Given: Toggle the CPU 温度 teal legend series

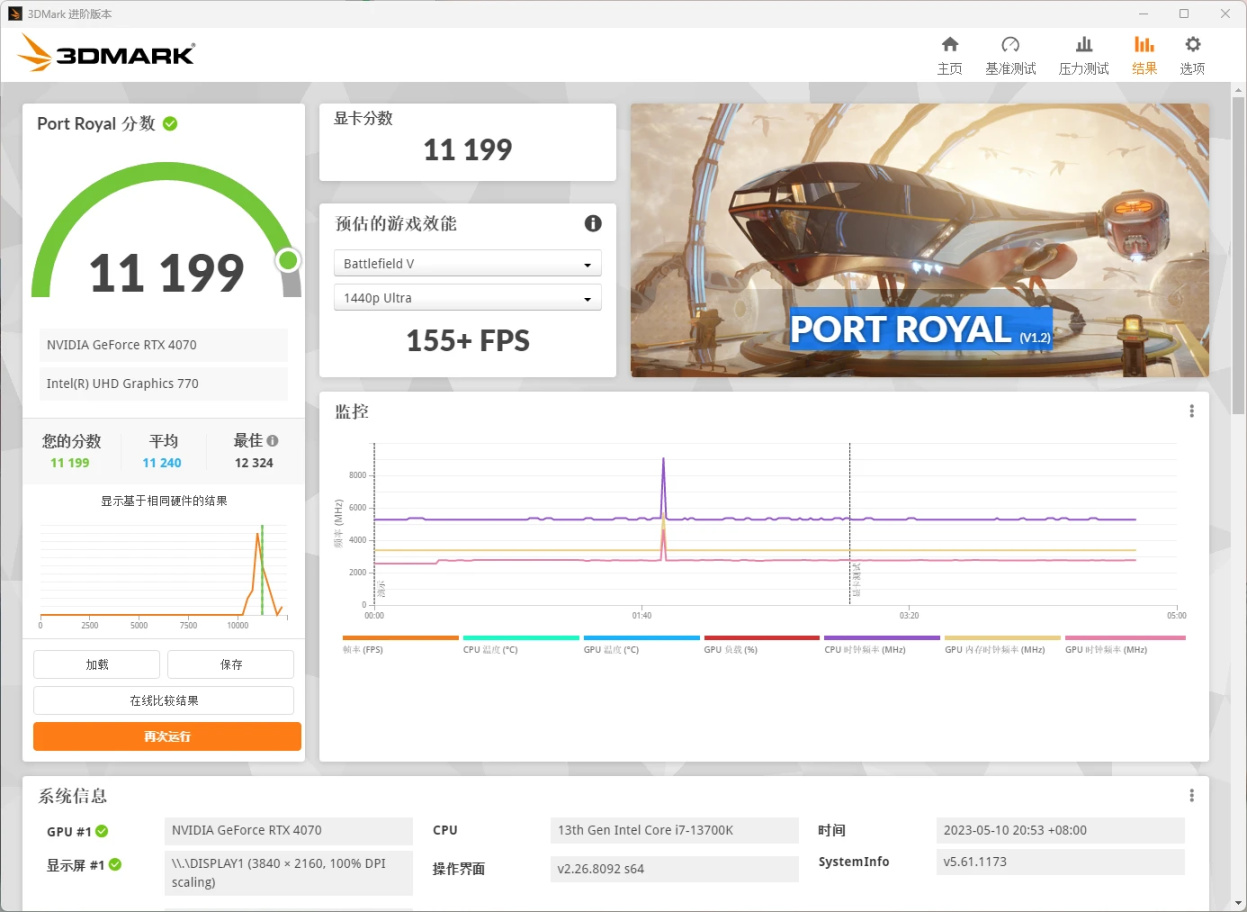Looking at the screenshot, I should click(x=521, y=644).
